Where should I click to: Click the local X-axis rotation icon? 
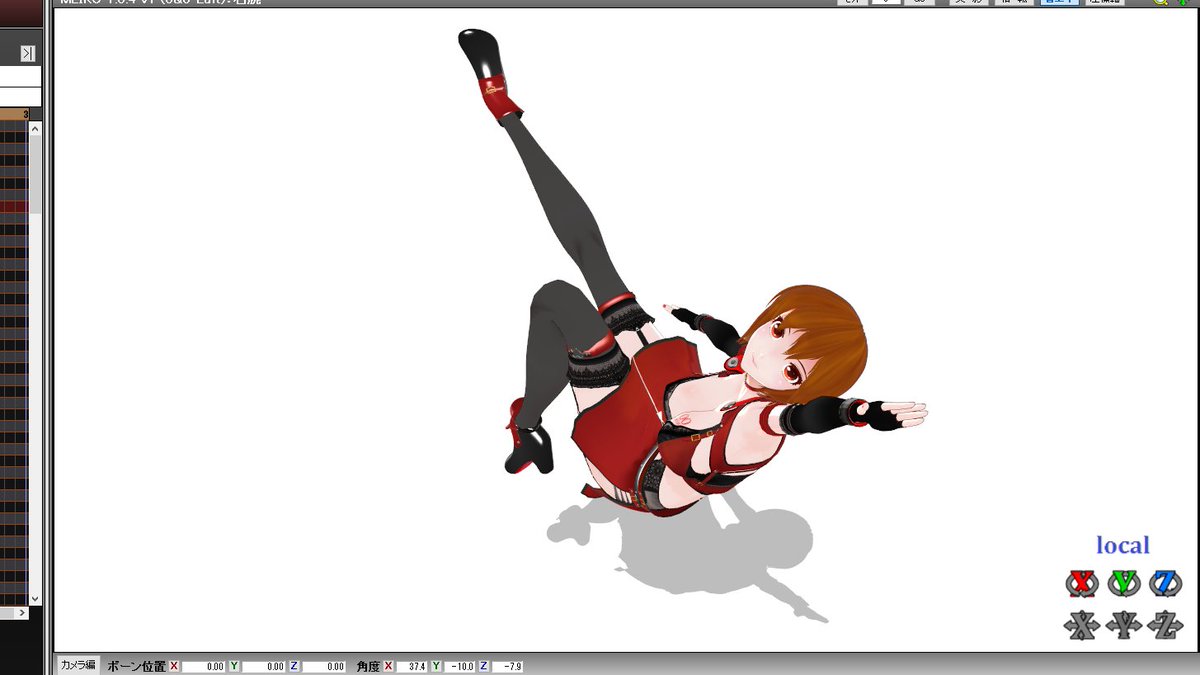tap(1081, 583)
